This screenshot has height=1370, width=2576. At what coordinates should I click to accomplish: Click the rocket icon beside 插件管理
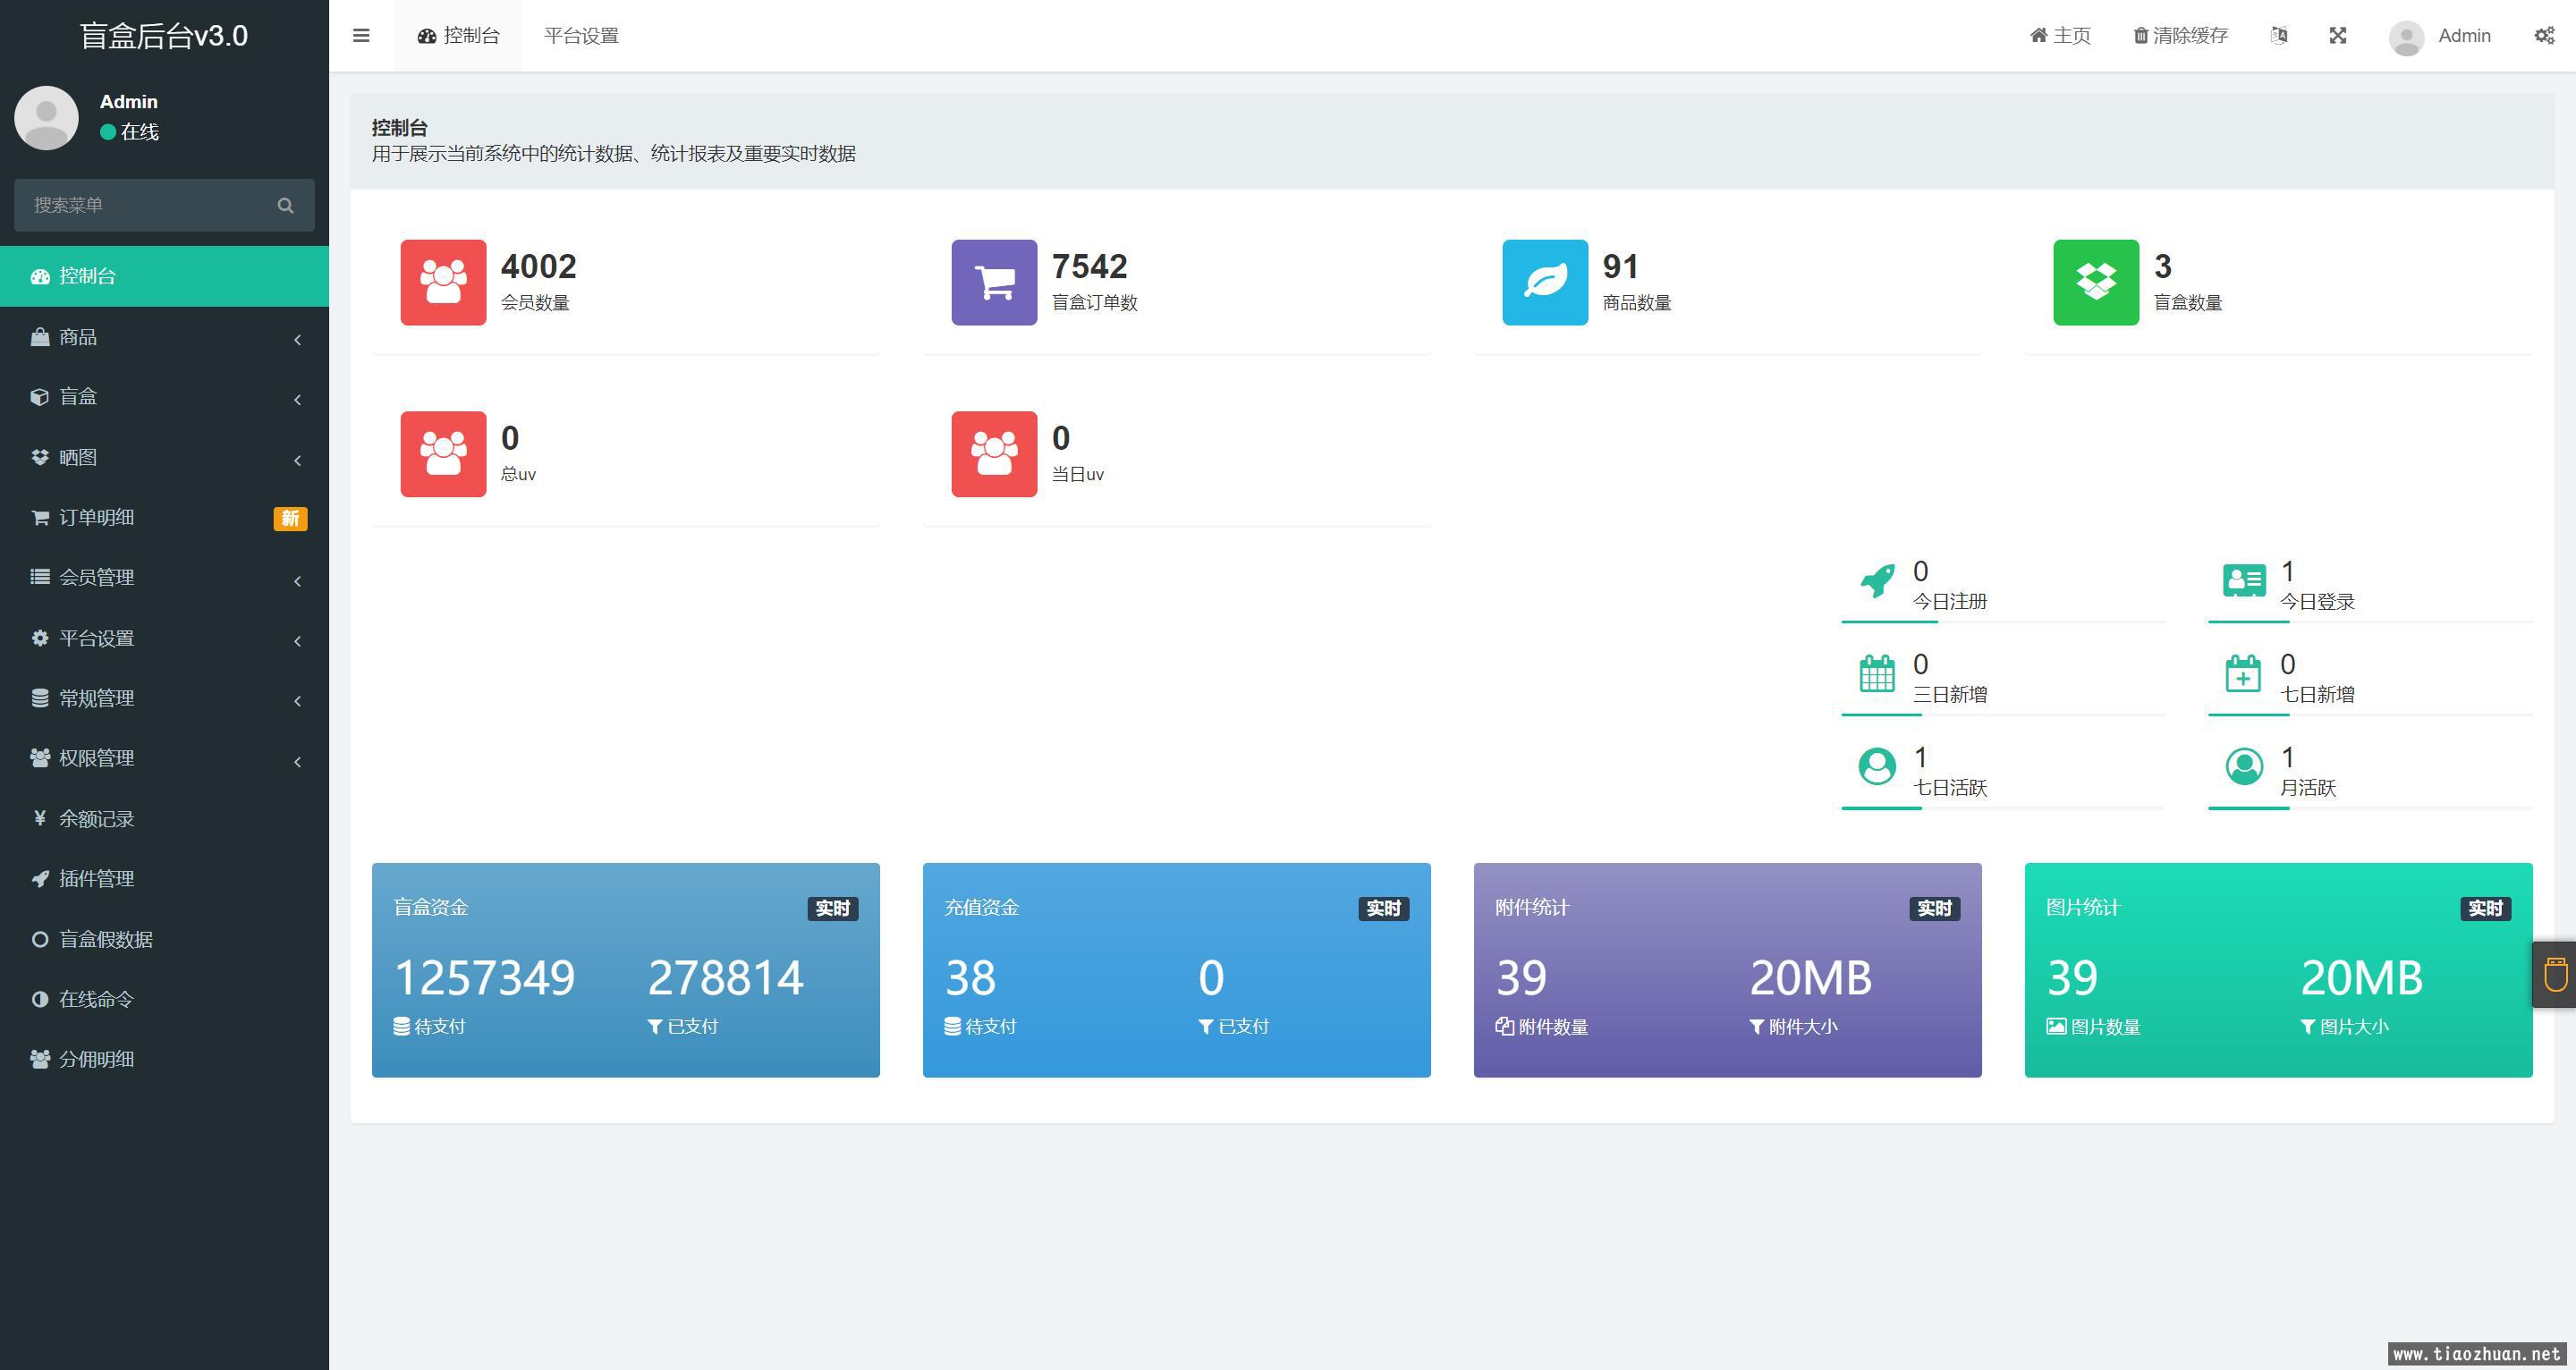(40, 879)
